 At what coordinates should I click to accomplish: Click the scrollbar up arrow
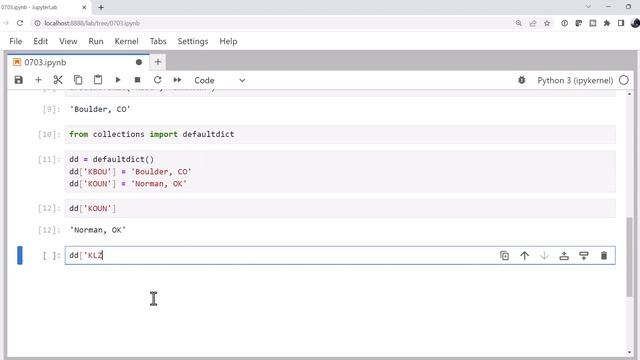tap(629, 94)
